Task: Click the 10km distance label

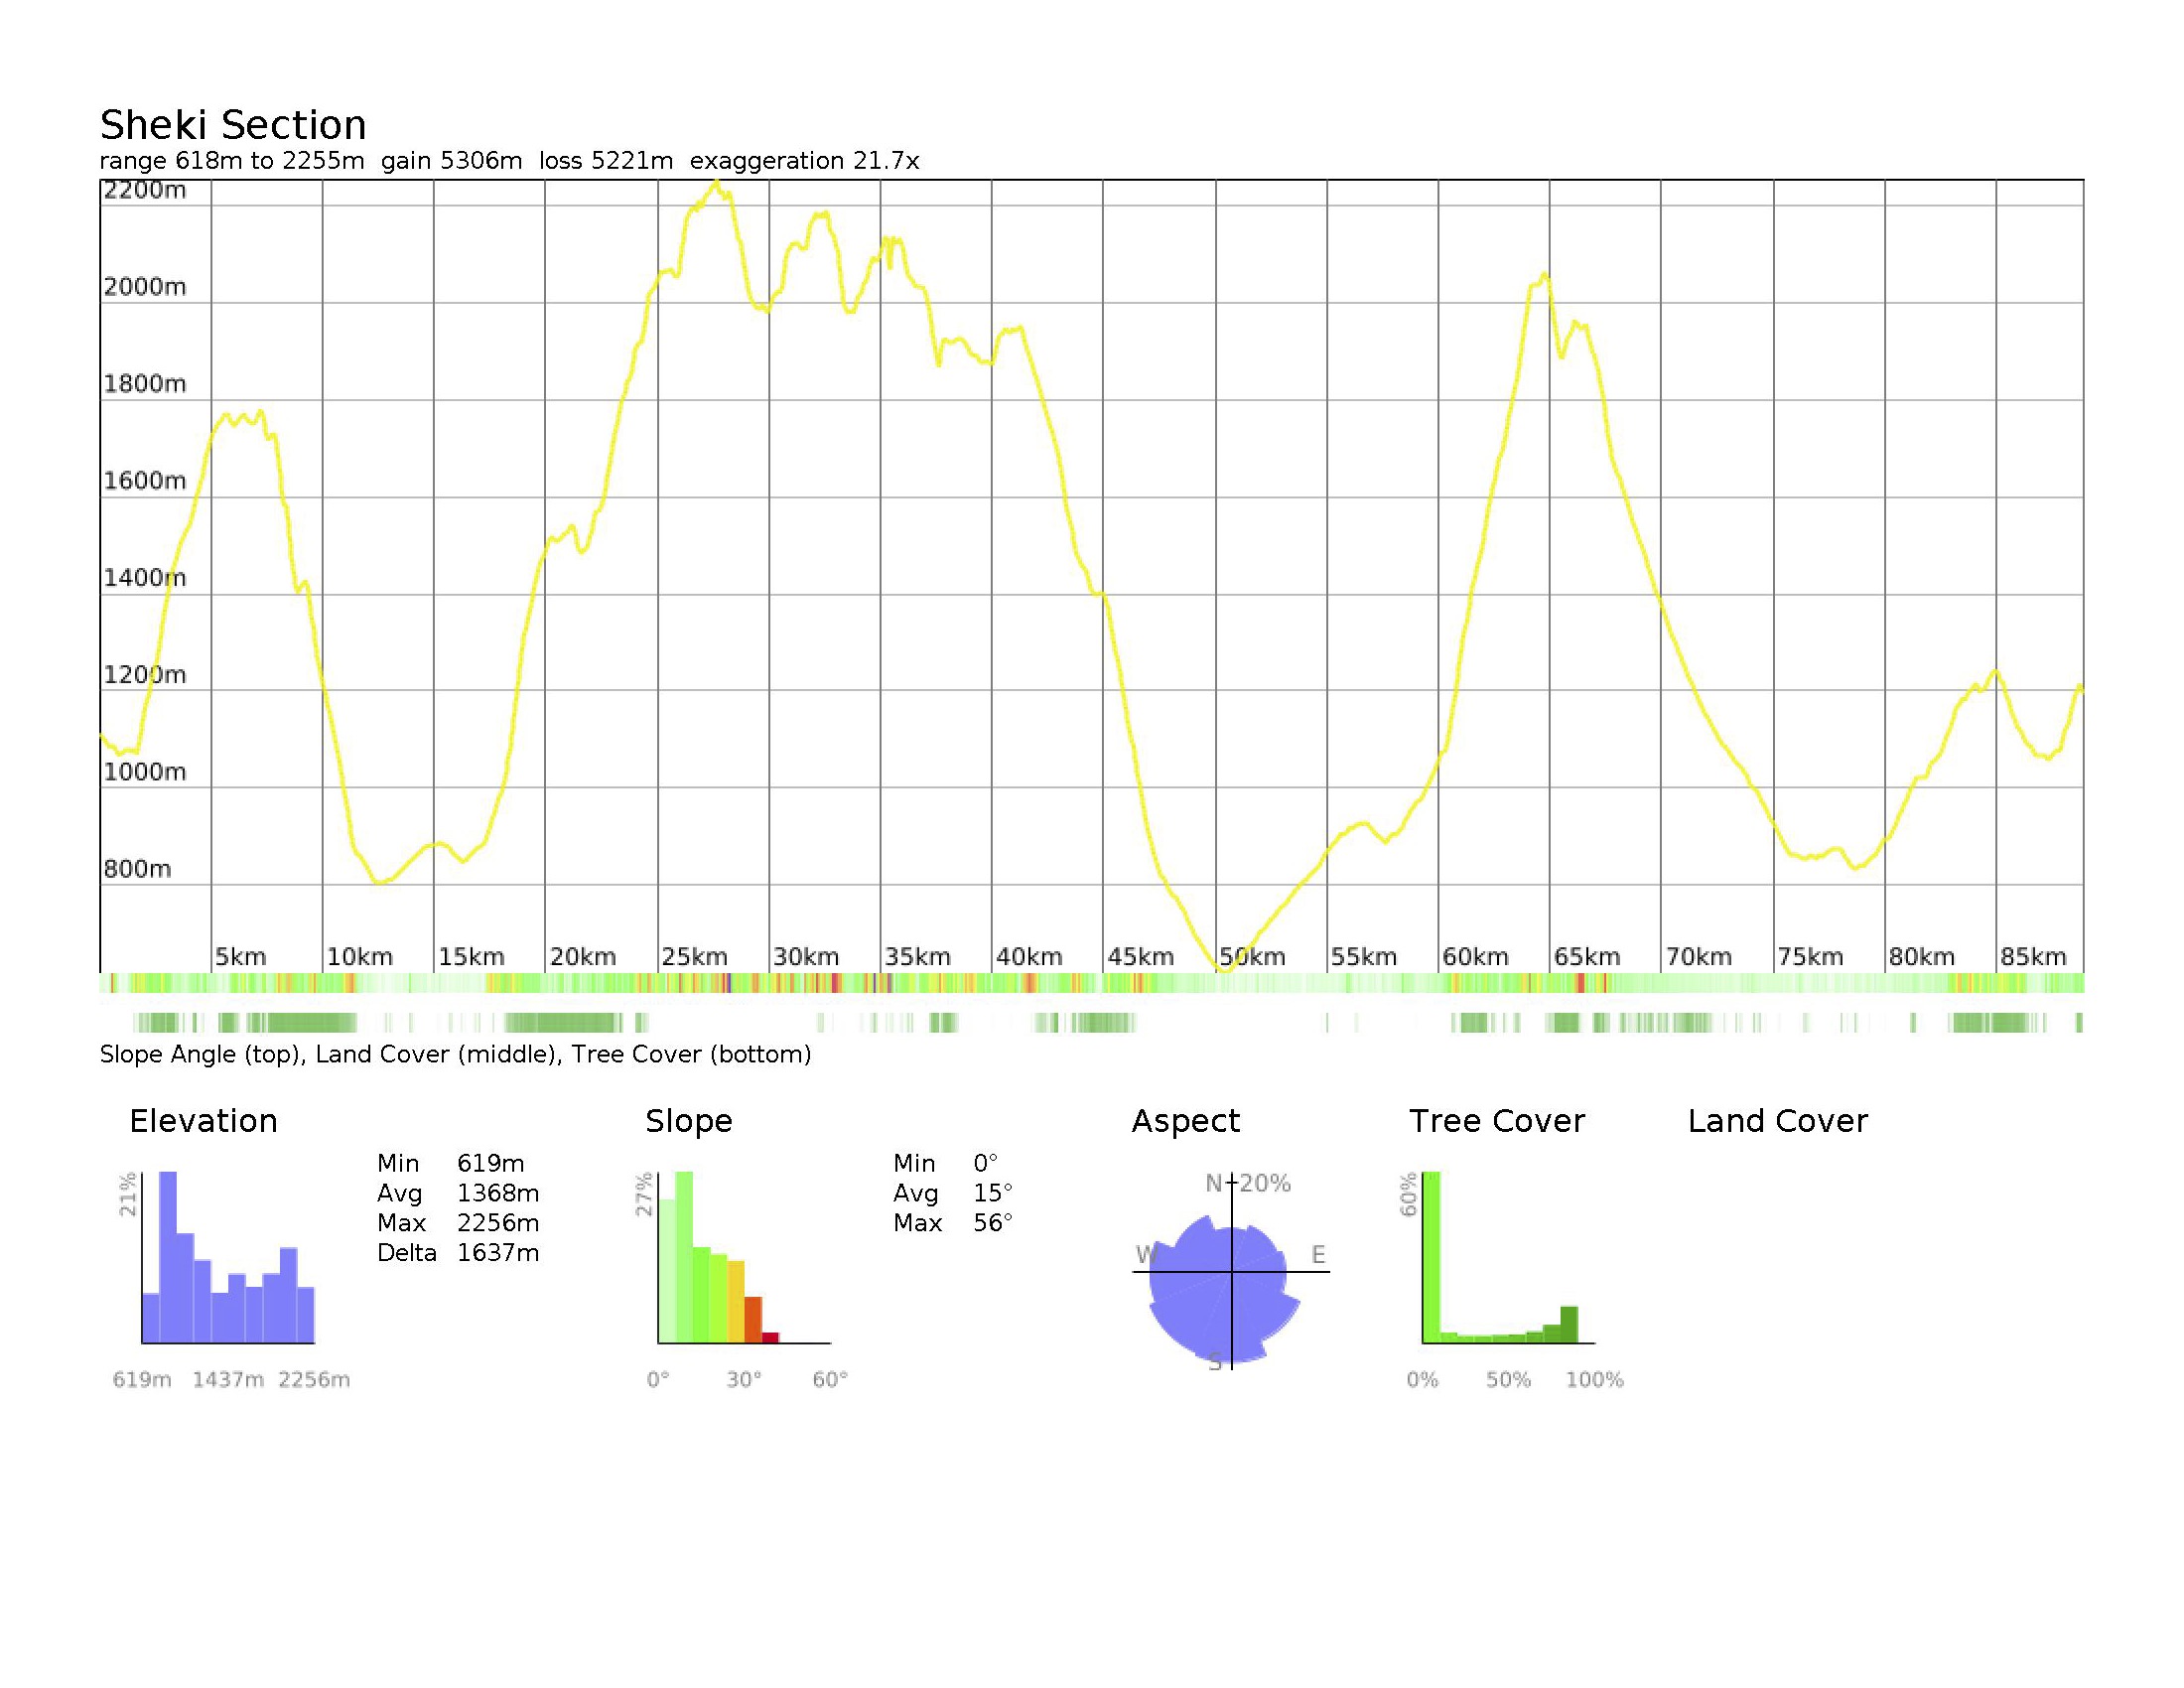Action: [360, 957]
